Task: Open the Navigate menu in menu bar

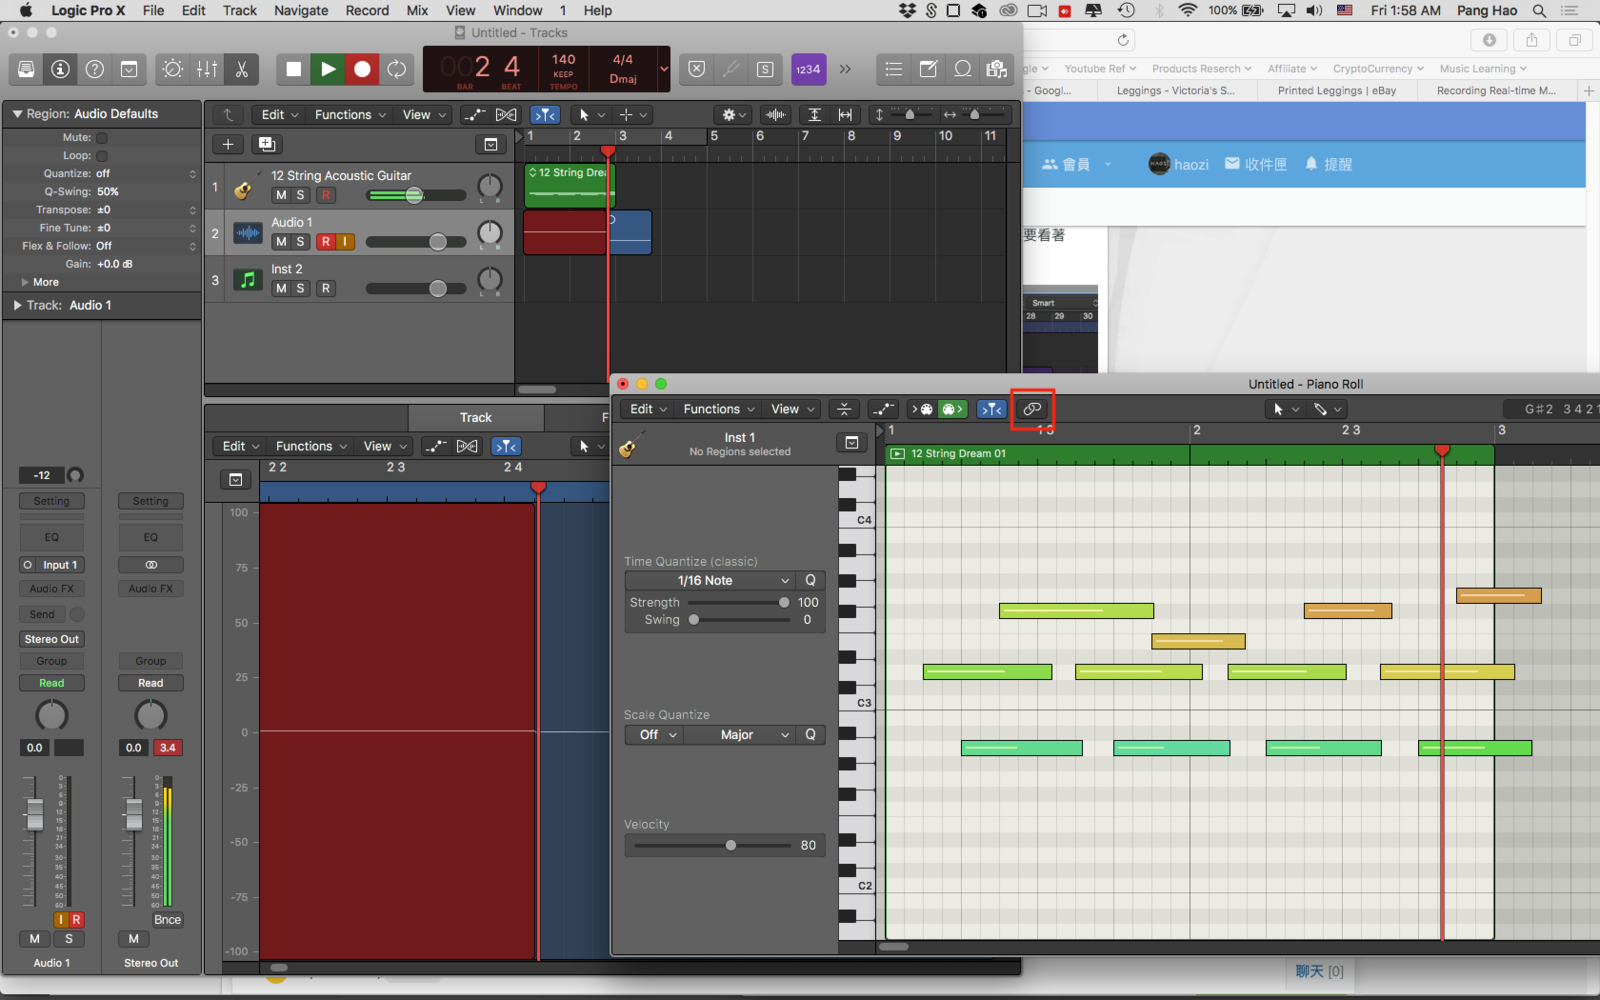Action: tap(301, 10)
